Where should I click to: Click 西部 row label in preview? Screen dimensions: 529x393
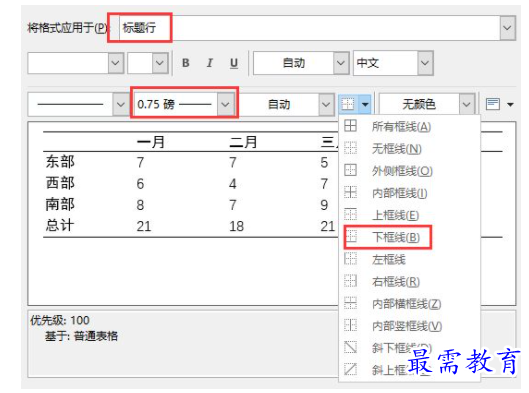[x=60, y=183]
